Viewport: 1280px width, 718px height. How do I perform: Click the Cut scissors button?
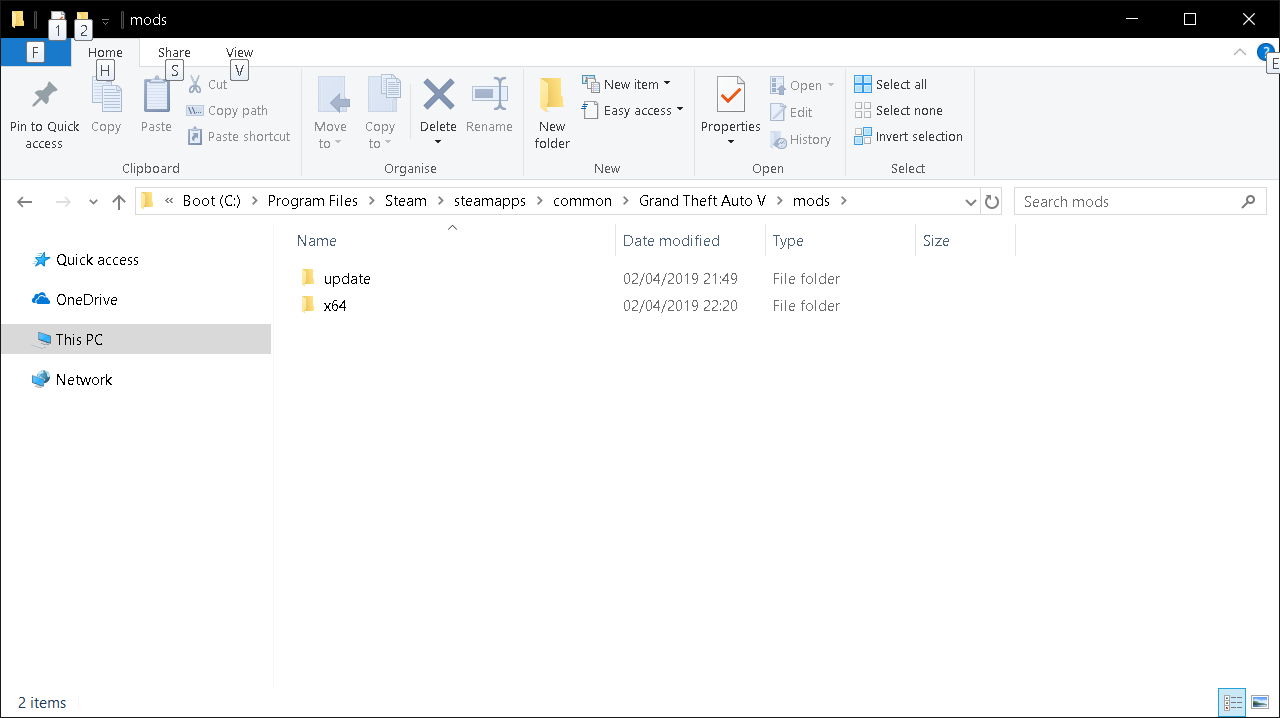208,85
